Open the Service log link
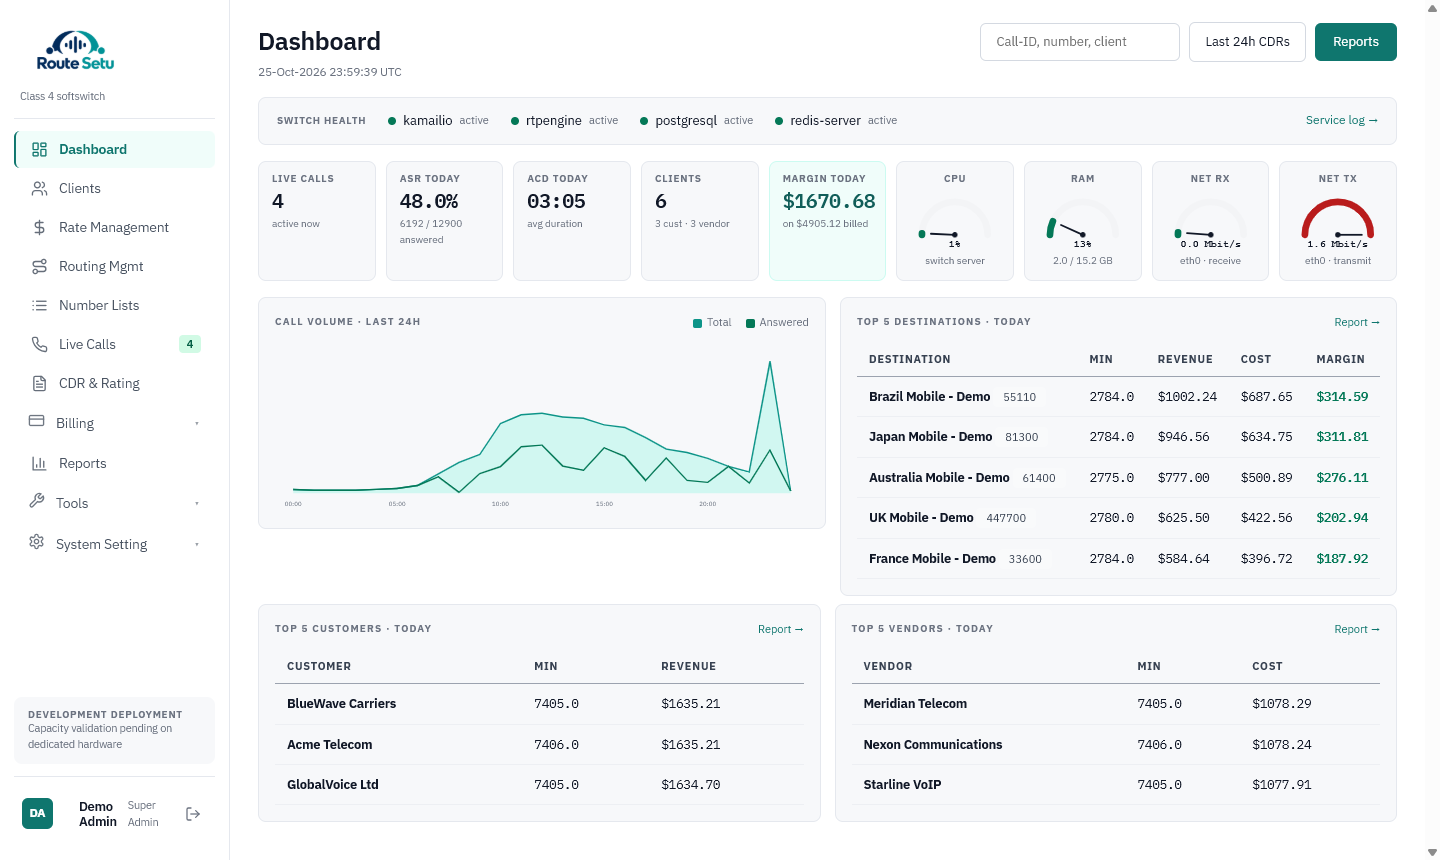This screenshot has height=860, width=1440. coord(1342,120)
